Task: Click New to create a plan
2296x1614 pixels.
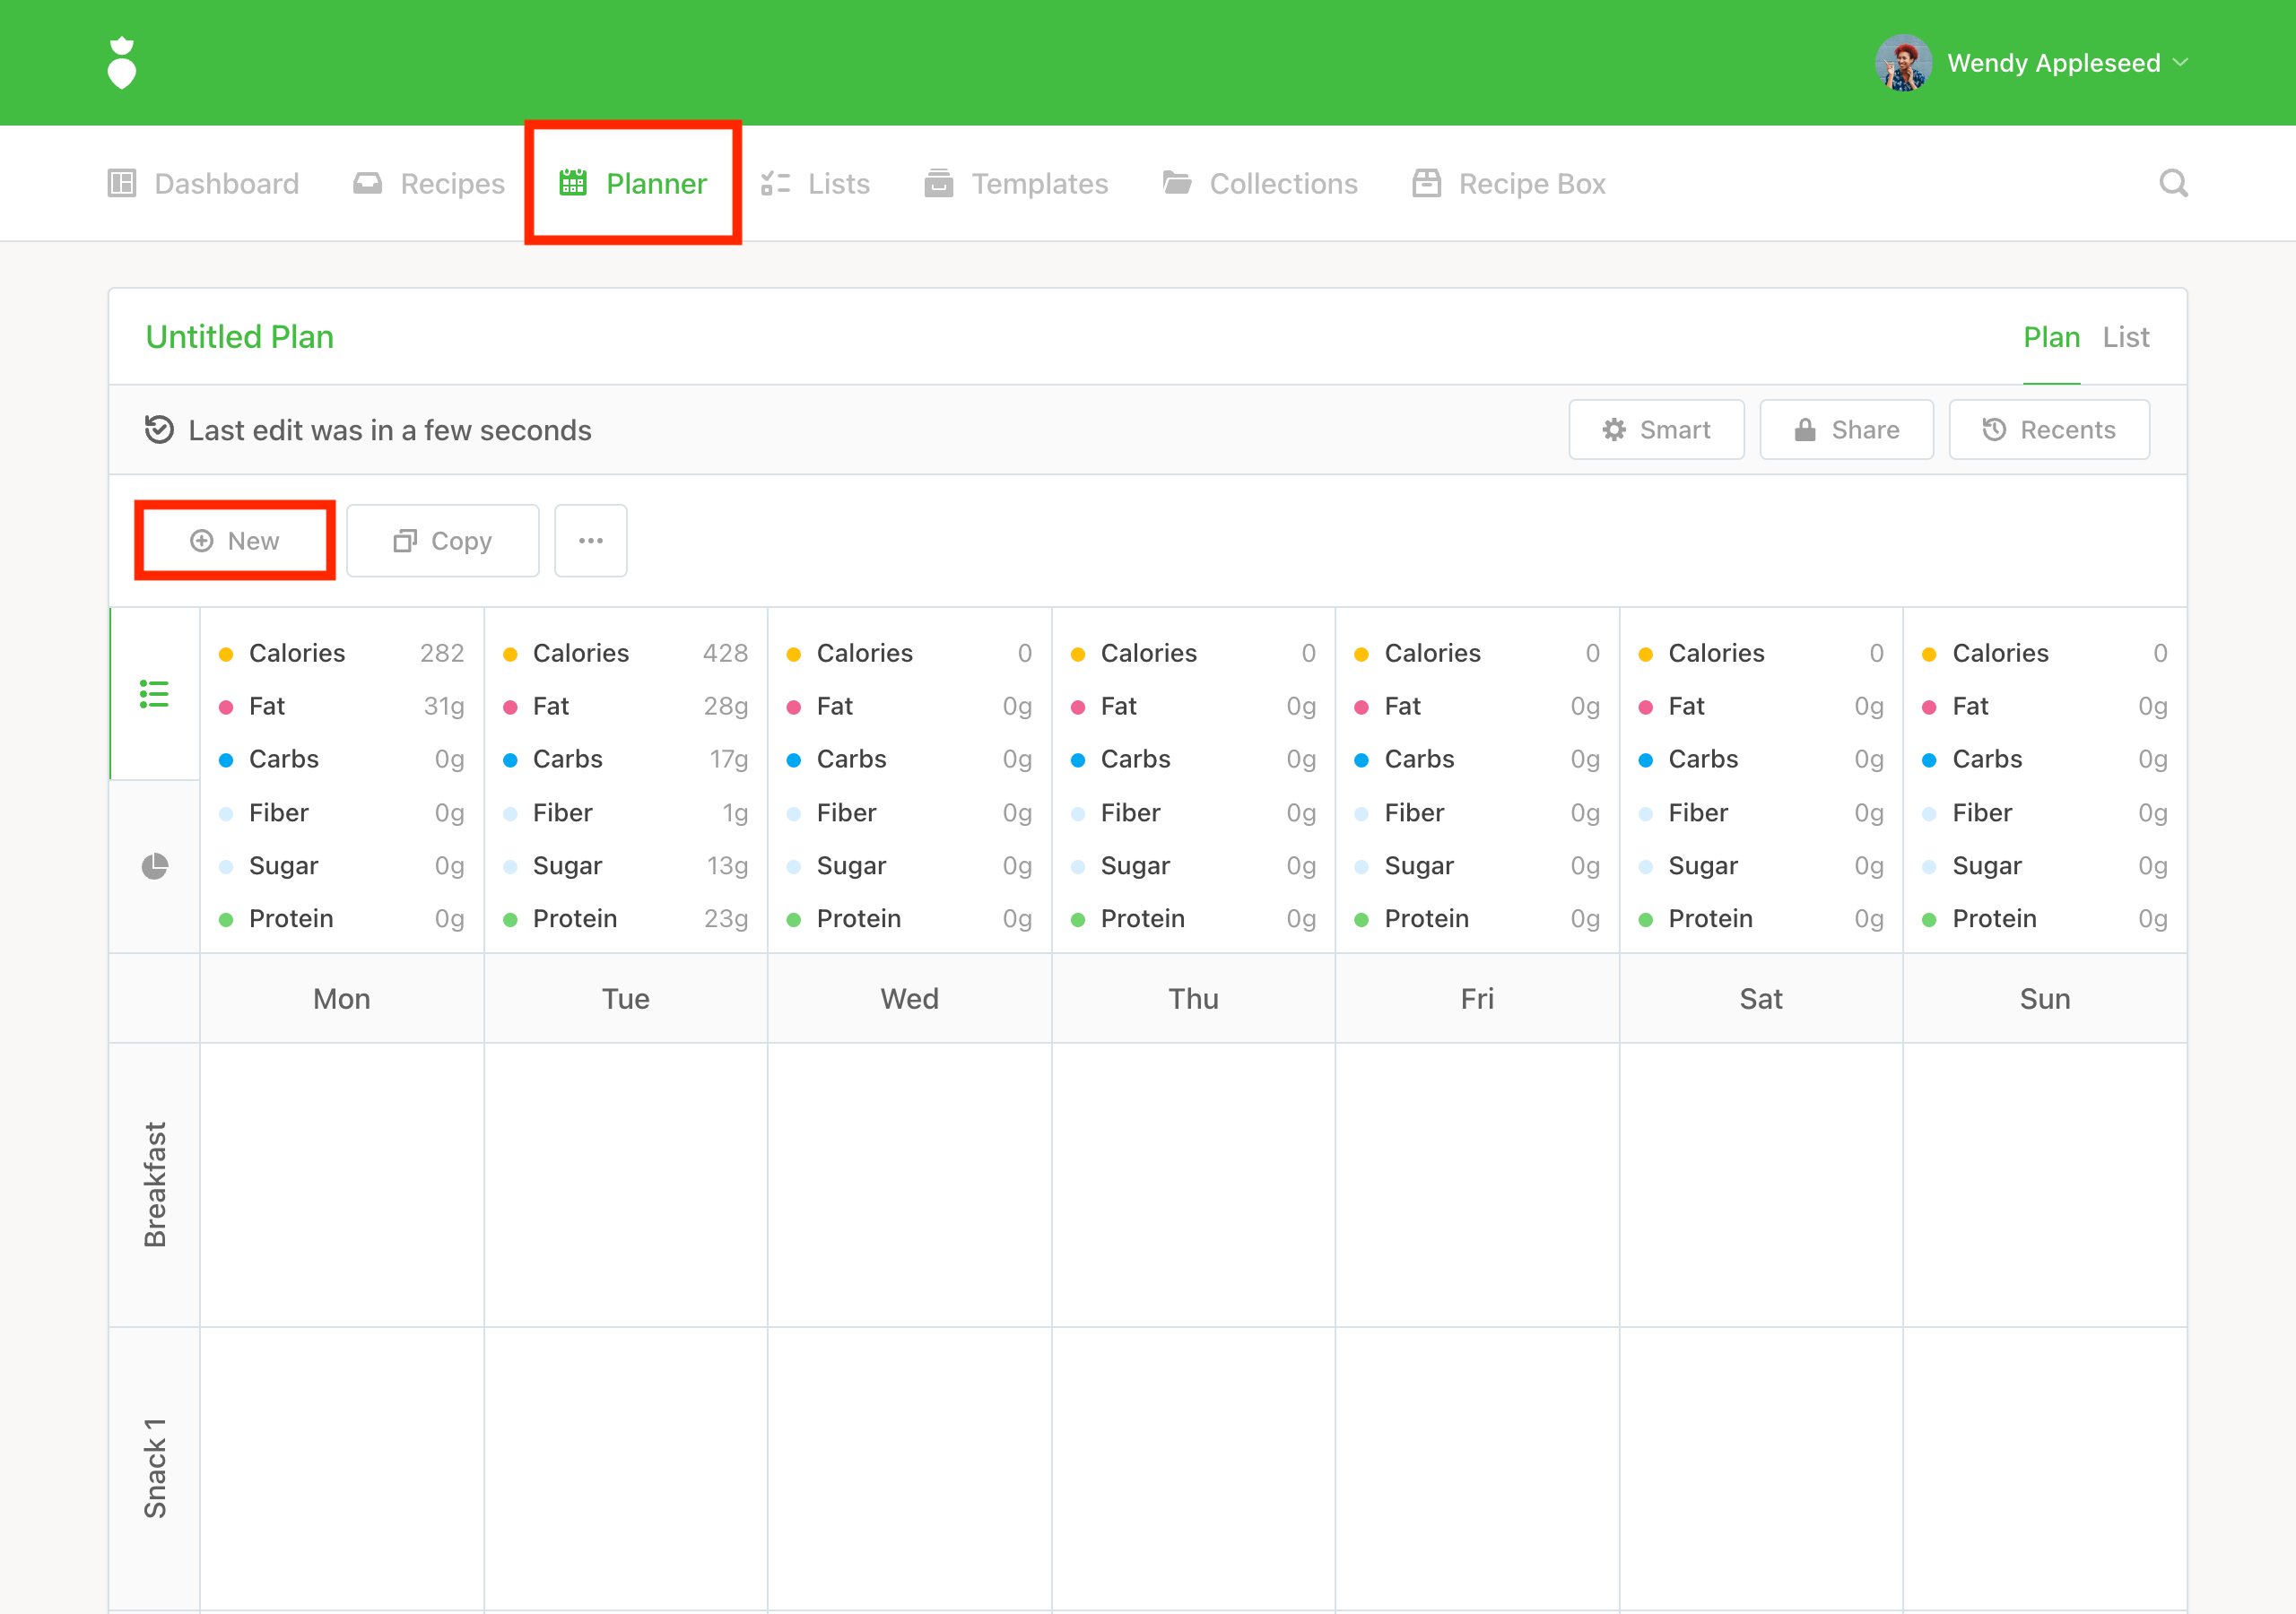Action: point(235,541)
